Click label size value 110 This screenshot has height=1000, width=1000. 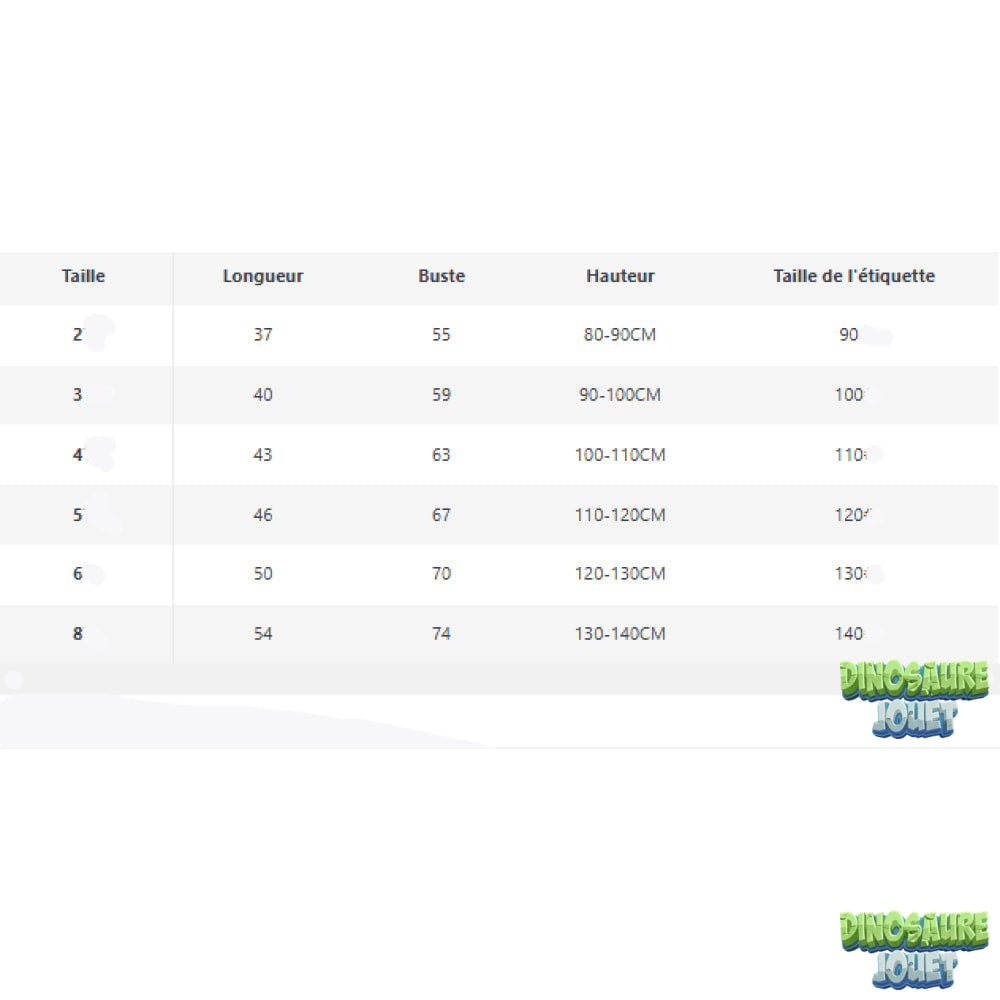pyautogui.click(x=849, y=455)
